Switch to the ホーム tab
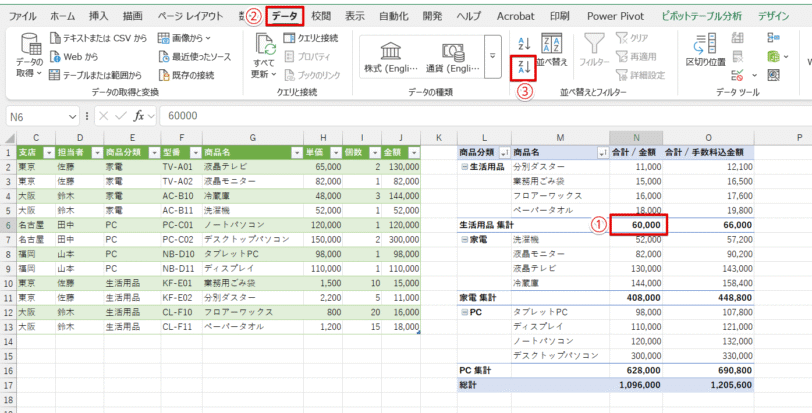This screenshot has width=812, height=413. (62, 16)
